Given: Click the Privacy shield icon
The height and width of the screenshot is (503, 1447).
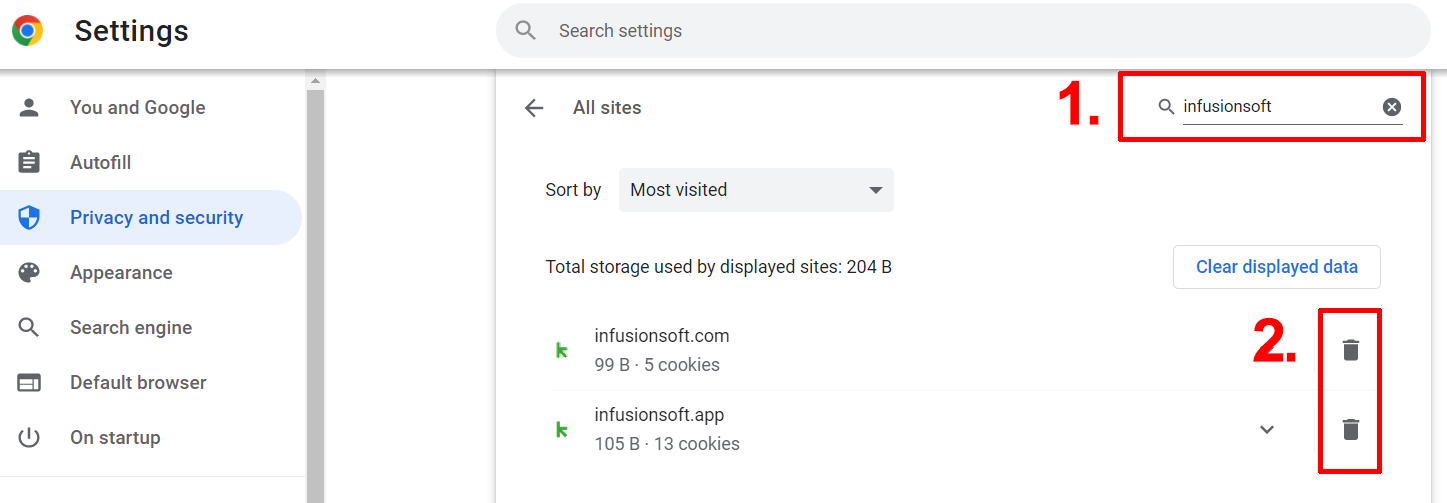Looking at the screenshot, I should click(29, 218).
